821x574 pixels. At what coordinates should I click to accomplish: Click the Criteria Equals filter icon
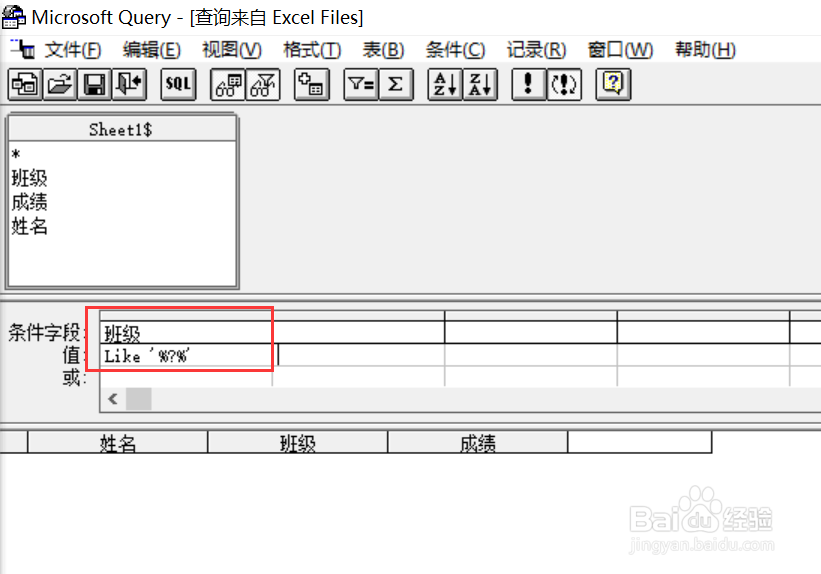tap(361, 84)
